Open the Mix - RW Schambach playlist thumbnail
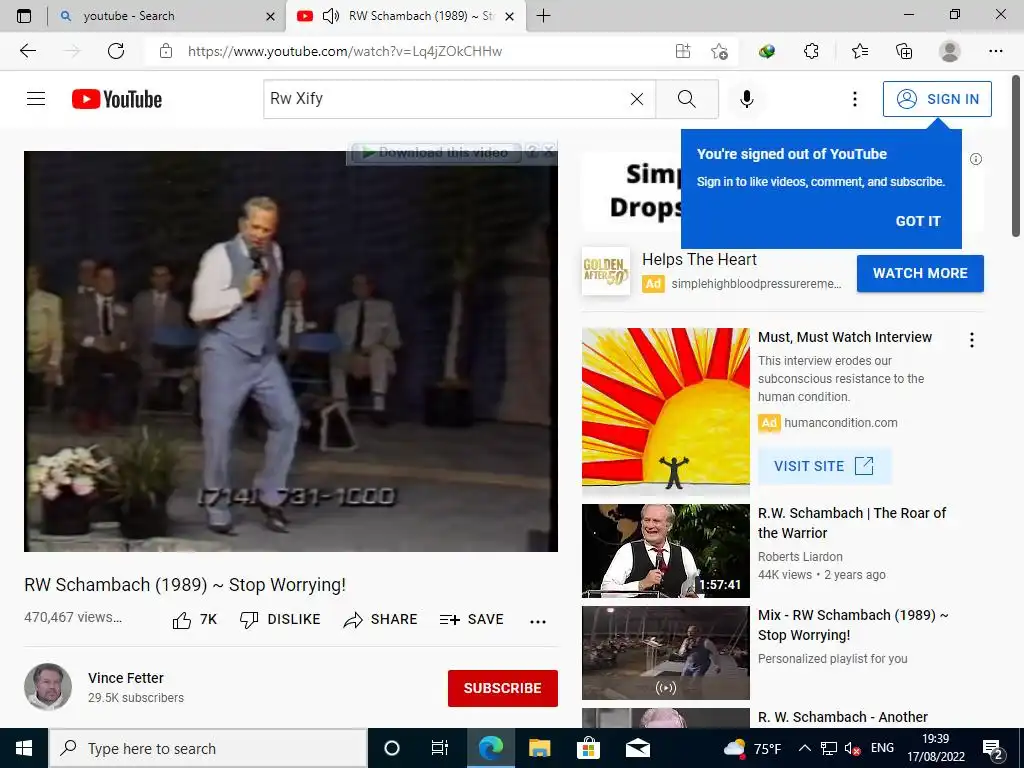1024x768 pixels. 665,652
